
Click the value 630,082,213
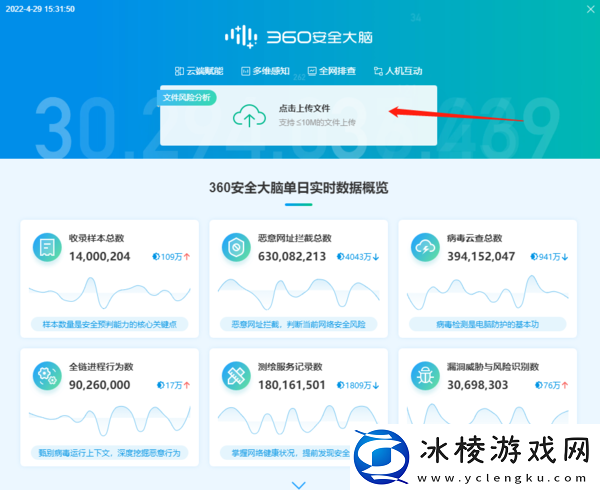pyautogui.click(x=292, y=256)
